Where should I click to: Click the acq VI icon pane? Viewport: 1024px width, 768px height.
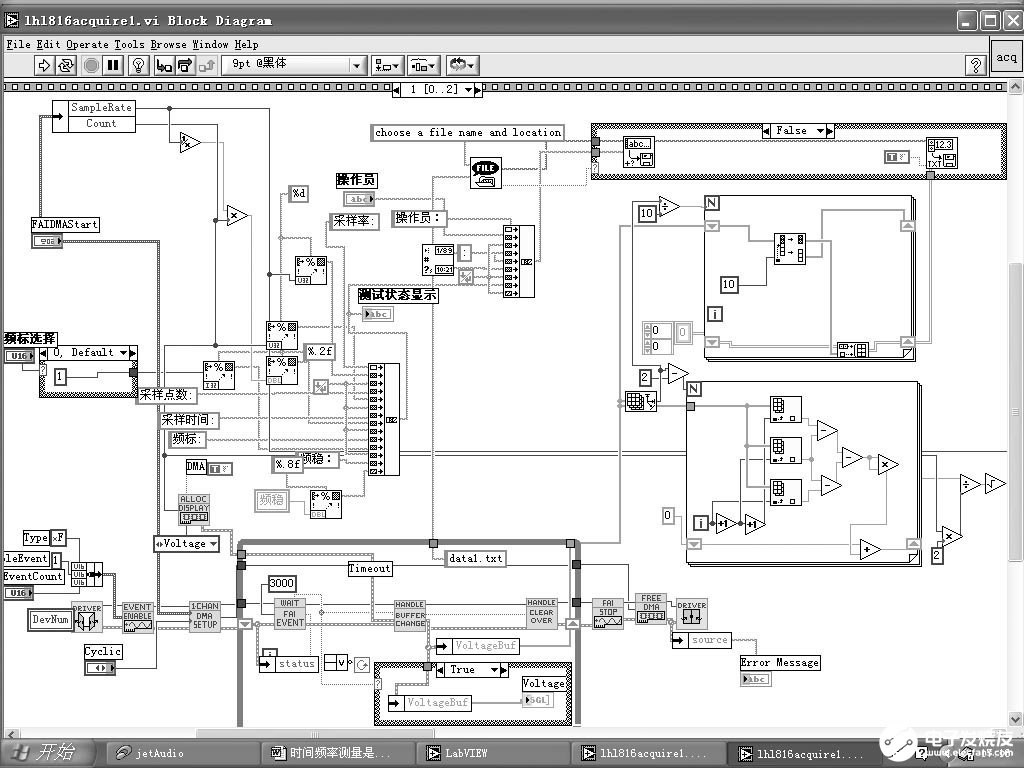pos(1006,57)
